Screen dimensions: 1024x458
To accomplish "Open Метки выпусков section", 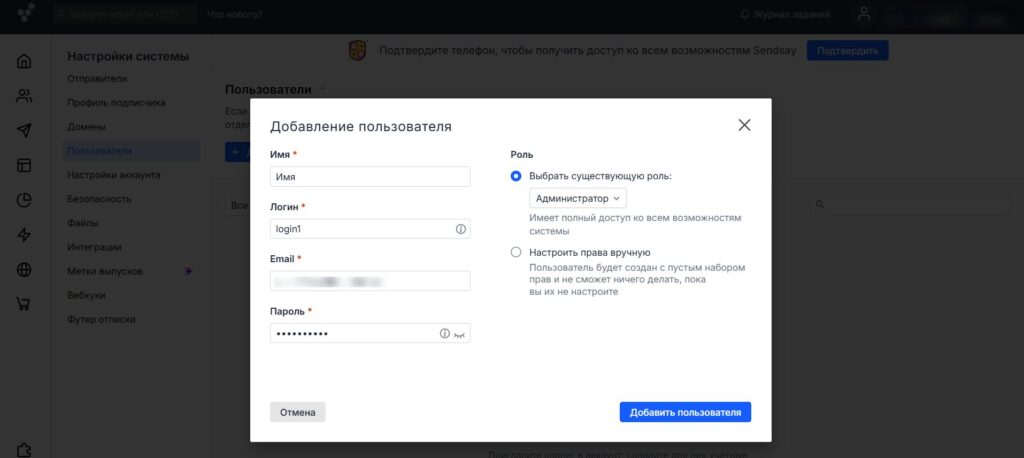I will coord(104,271).
